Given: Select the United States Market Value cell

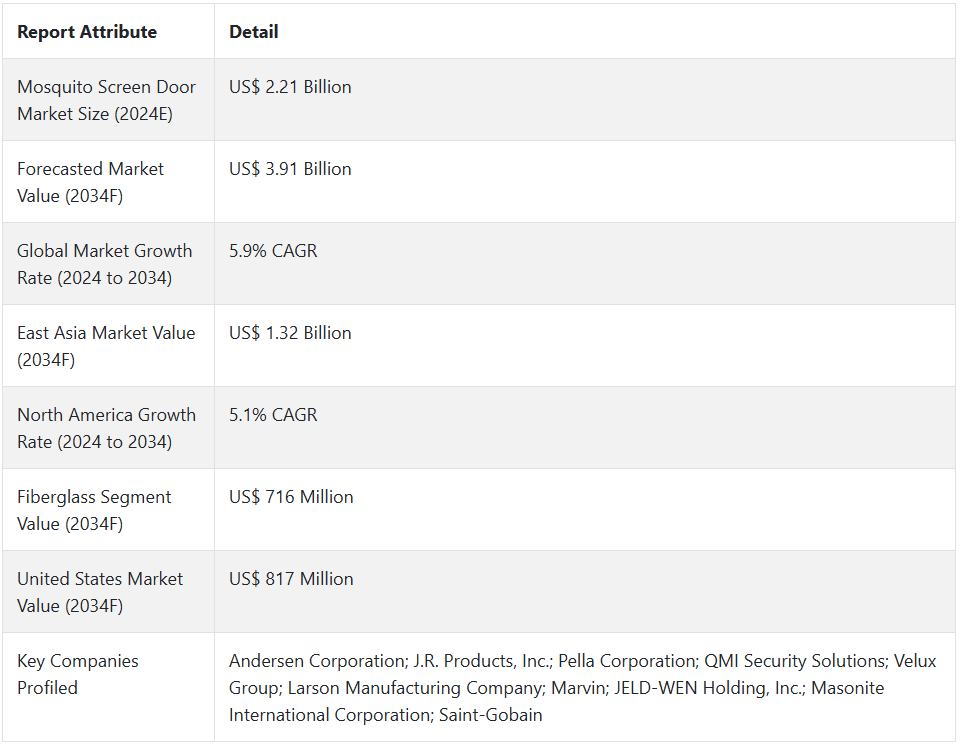Looking at the screenshot, I should click(x=100, y=592).
